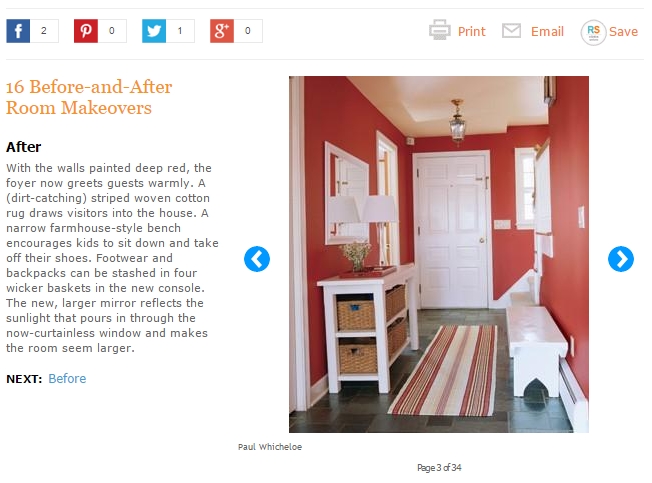Share on Google Plus icon
The image size is (652, 483).
coord(222,31)
